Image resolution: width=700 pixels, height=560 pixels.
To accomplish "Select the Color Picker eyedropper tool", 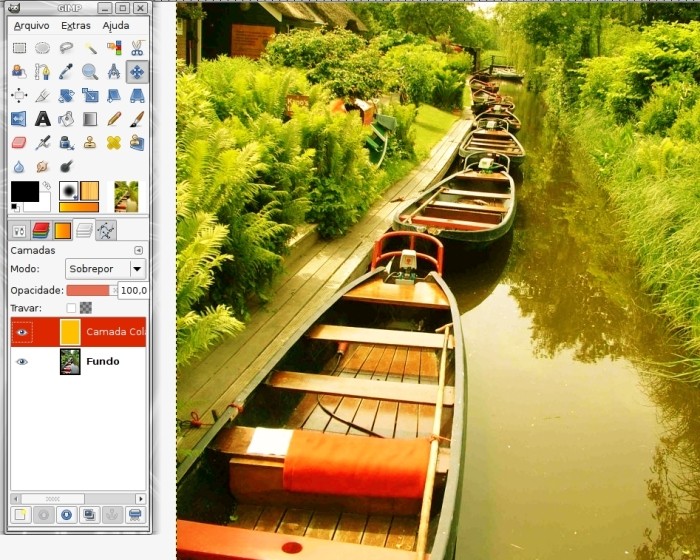I will click(x=66, y=71).
